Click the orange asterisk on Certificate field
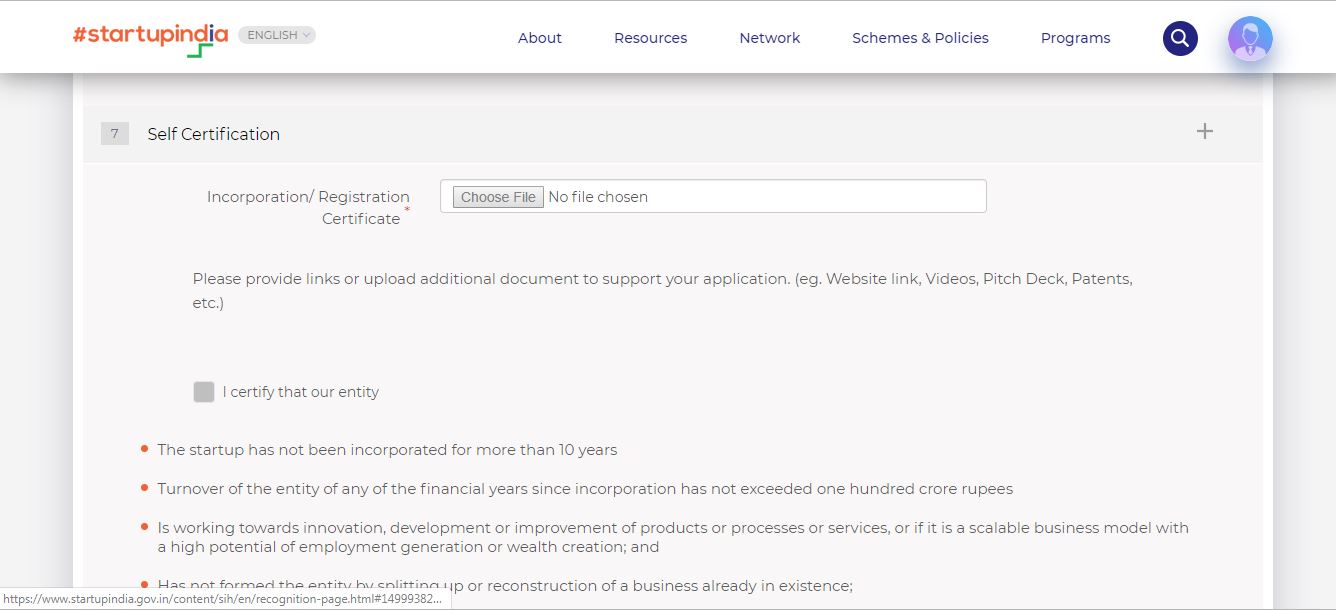Viewport: 1336px width, 610px height. (407, 210)
